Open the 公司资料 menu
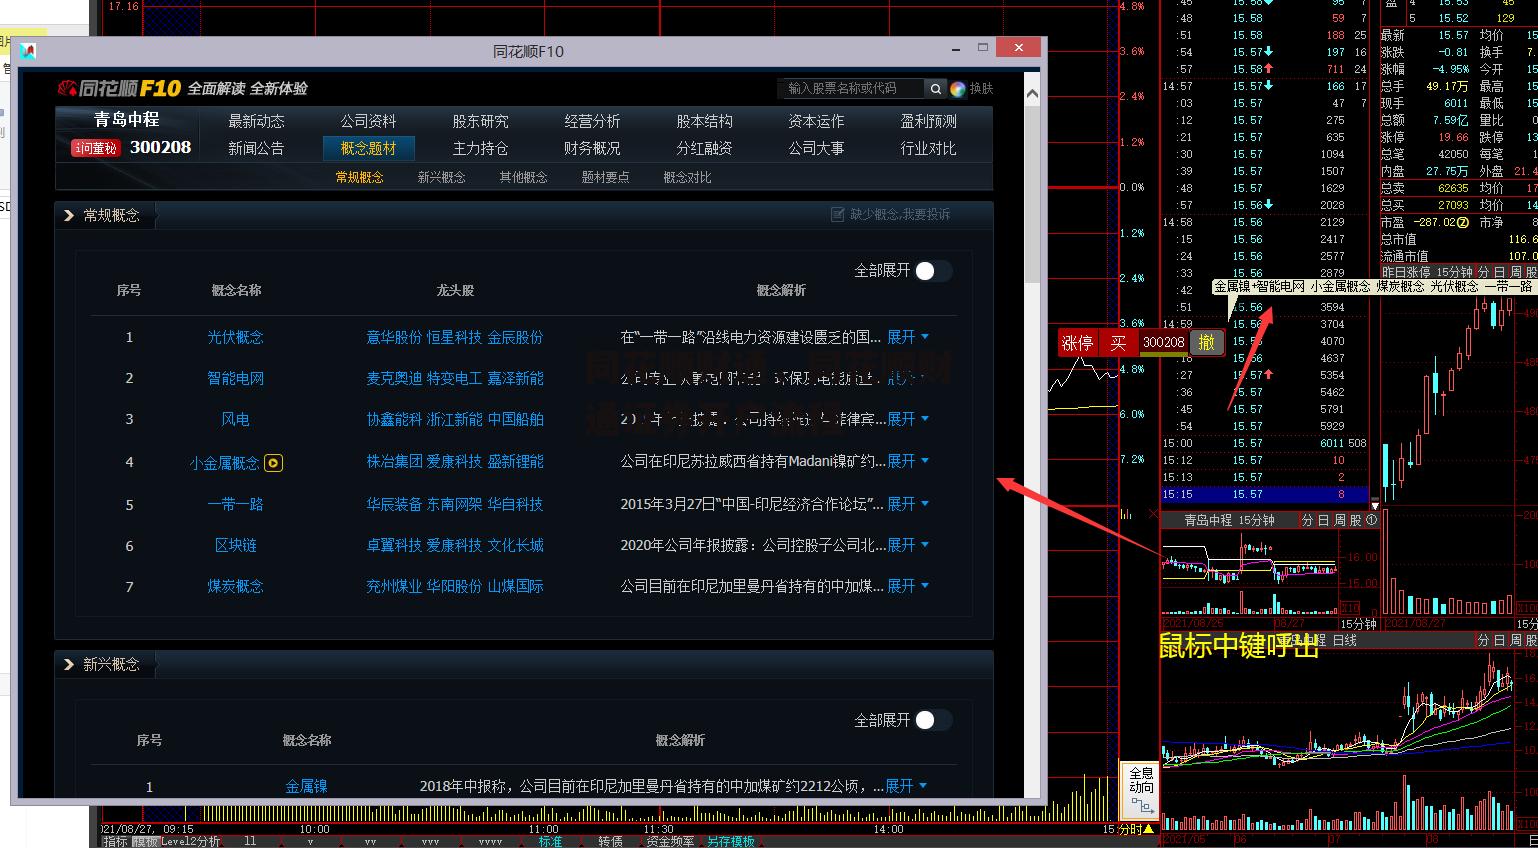 pos(368,121)
